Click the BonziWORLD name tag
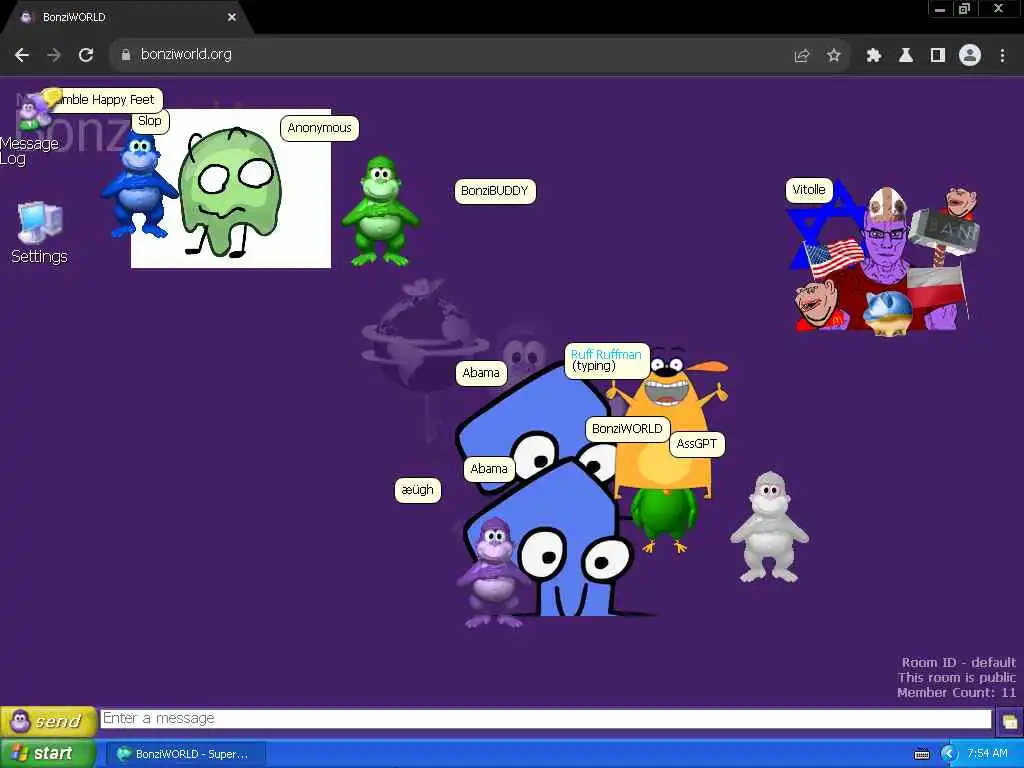Image resolution: width=1024 pixels, height=768 pixels. 627,429
